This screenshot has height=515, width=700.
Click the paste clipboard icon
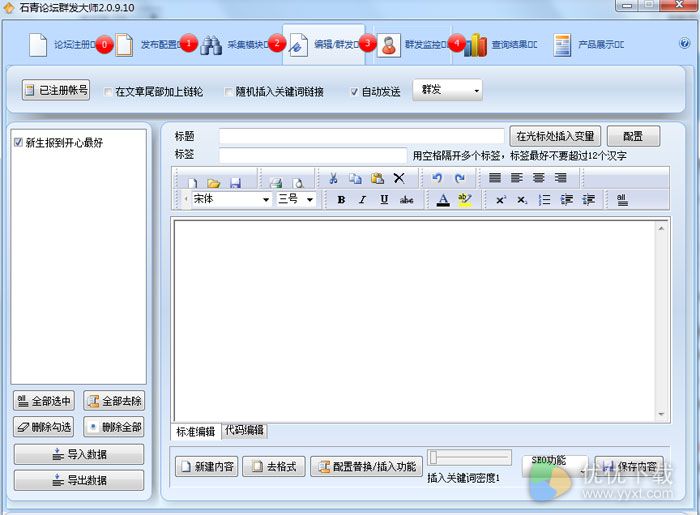(x=377, y=179)
